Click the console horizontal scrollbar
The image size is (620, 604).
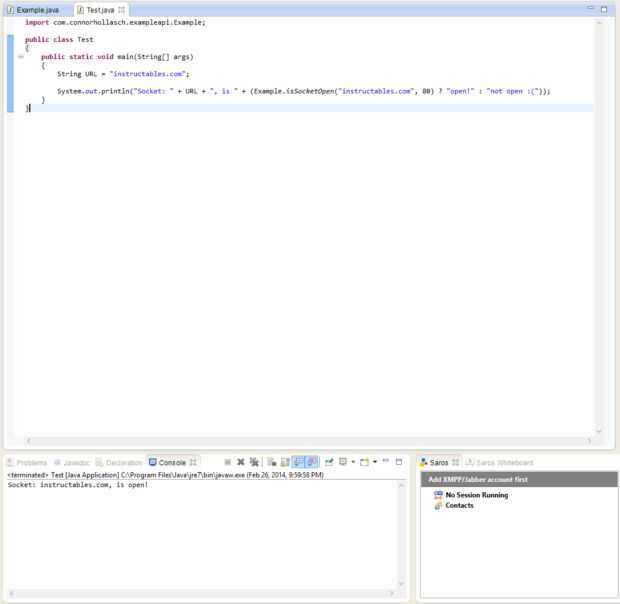tap(201, 593)
